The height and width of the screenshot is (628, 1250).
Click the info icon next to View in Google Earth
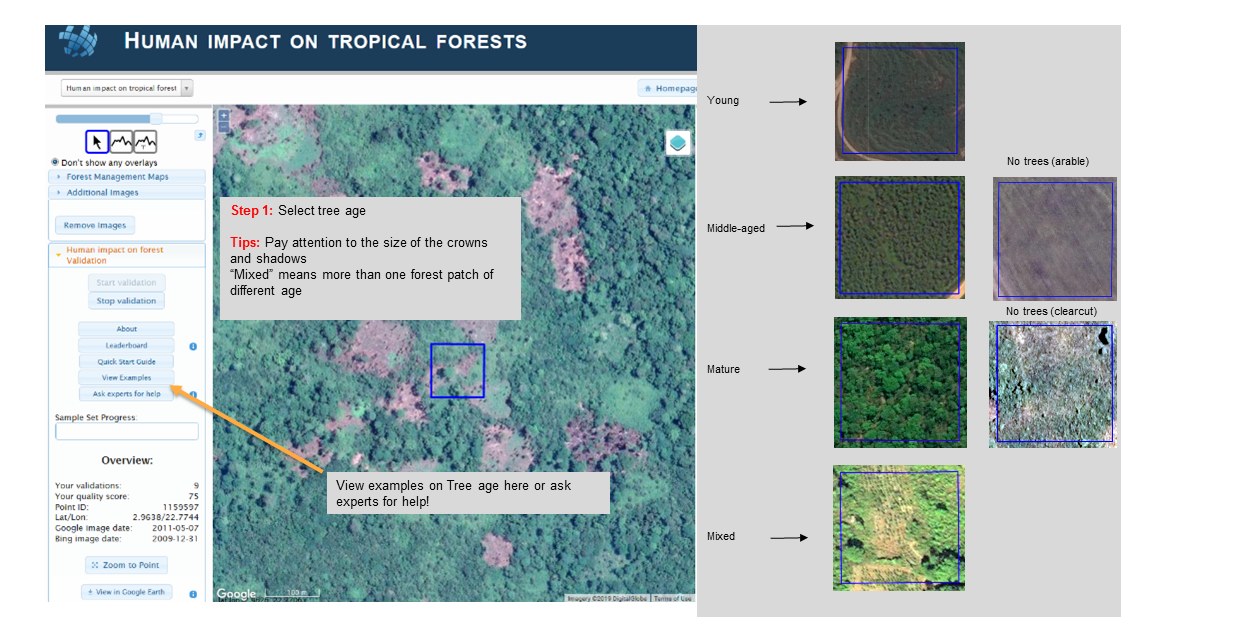[x=193, y=593]
